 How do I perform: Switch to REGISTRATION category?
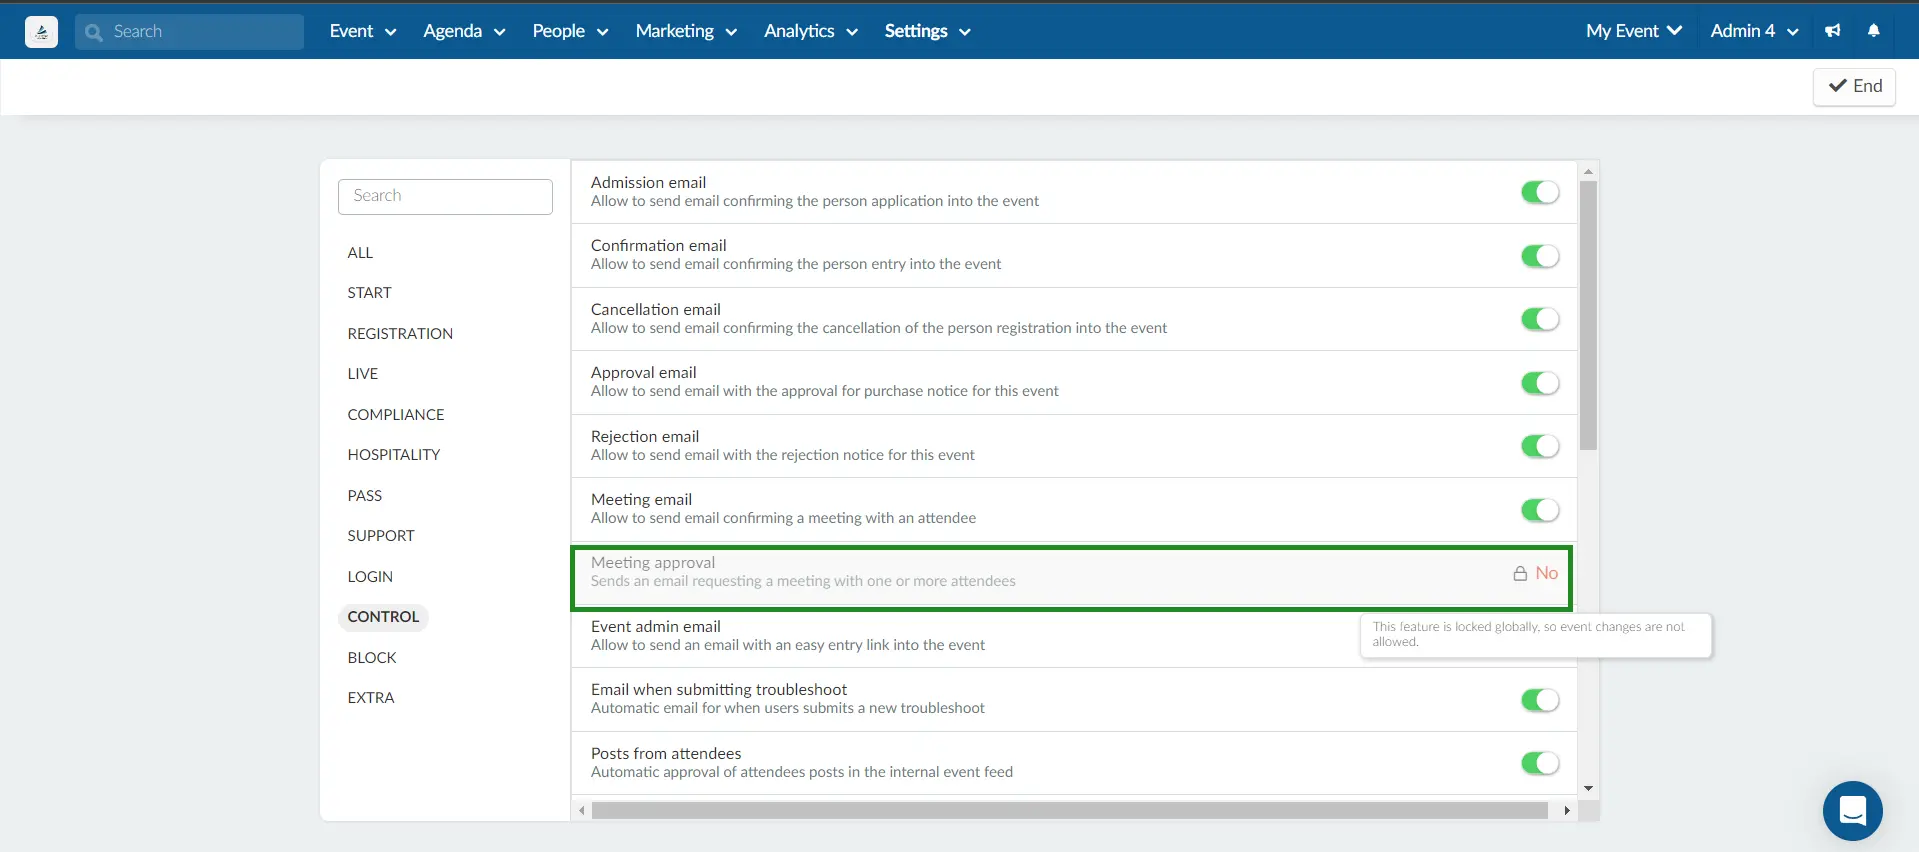click(400, 334)
